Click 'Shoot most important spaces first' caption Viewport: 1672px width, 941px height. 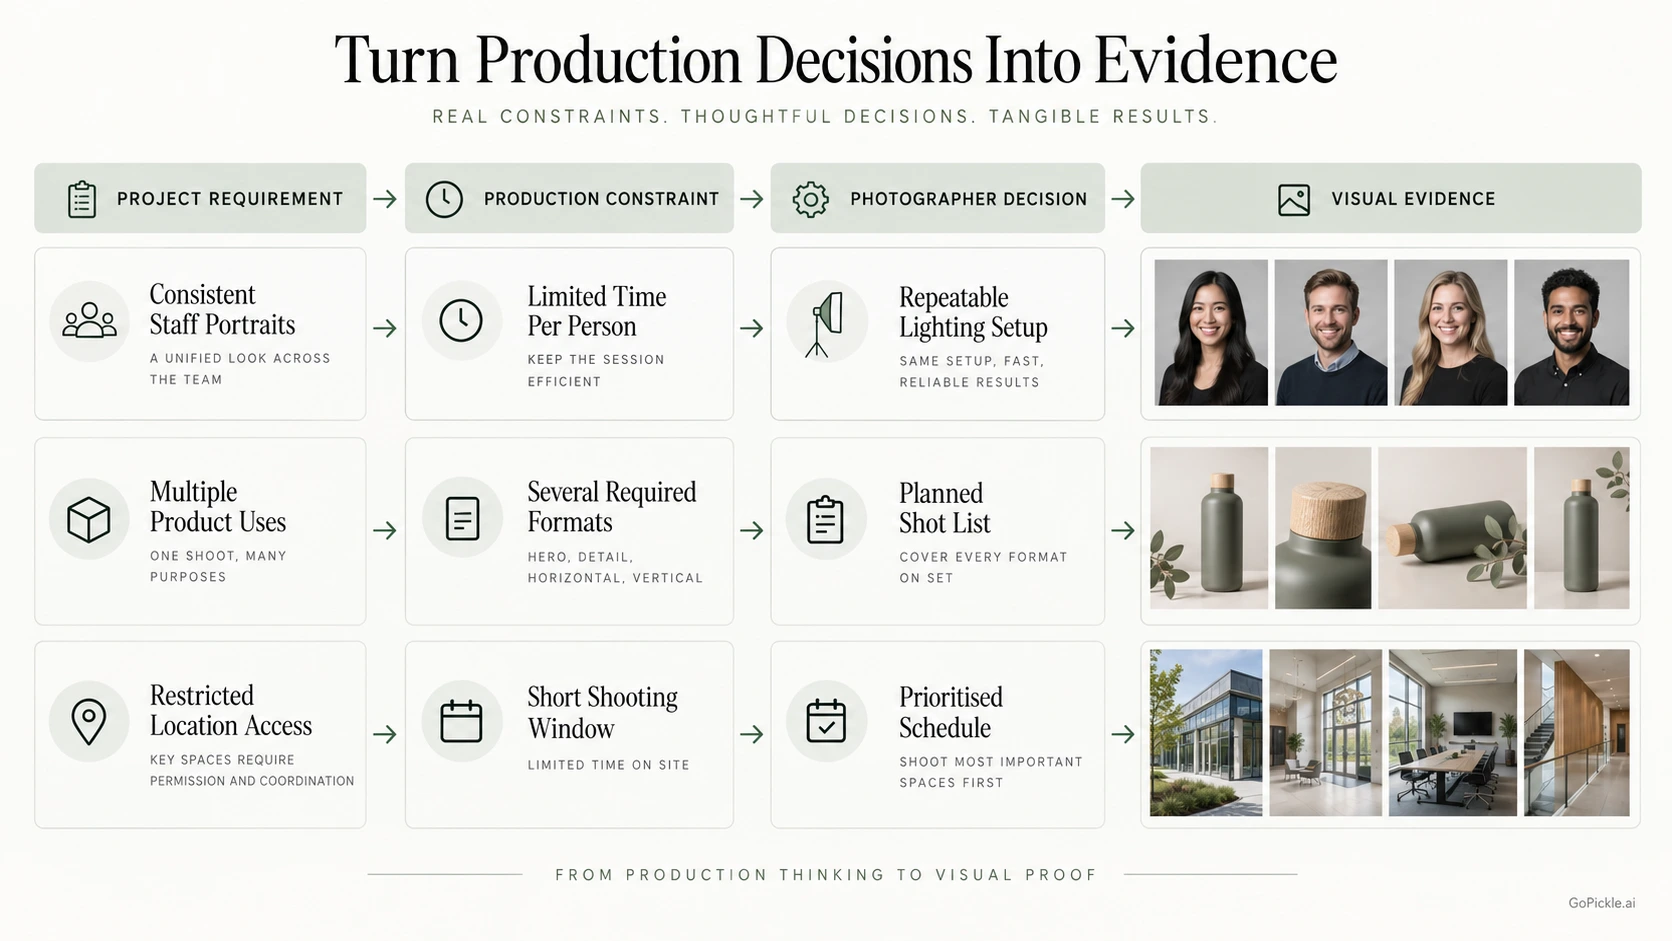pos(991,772)
